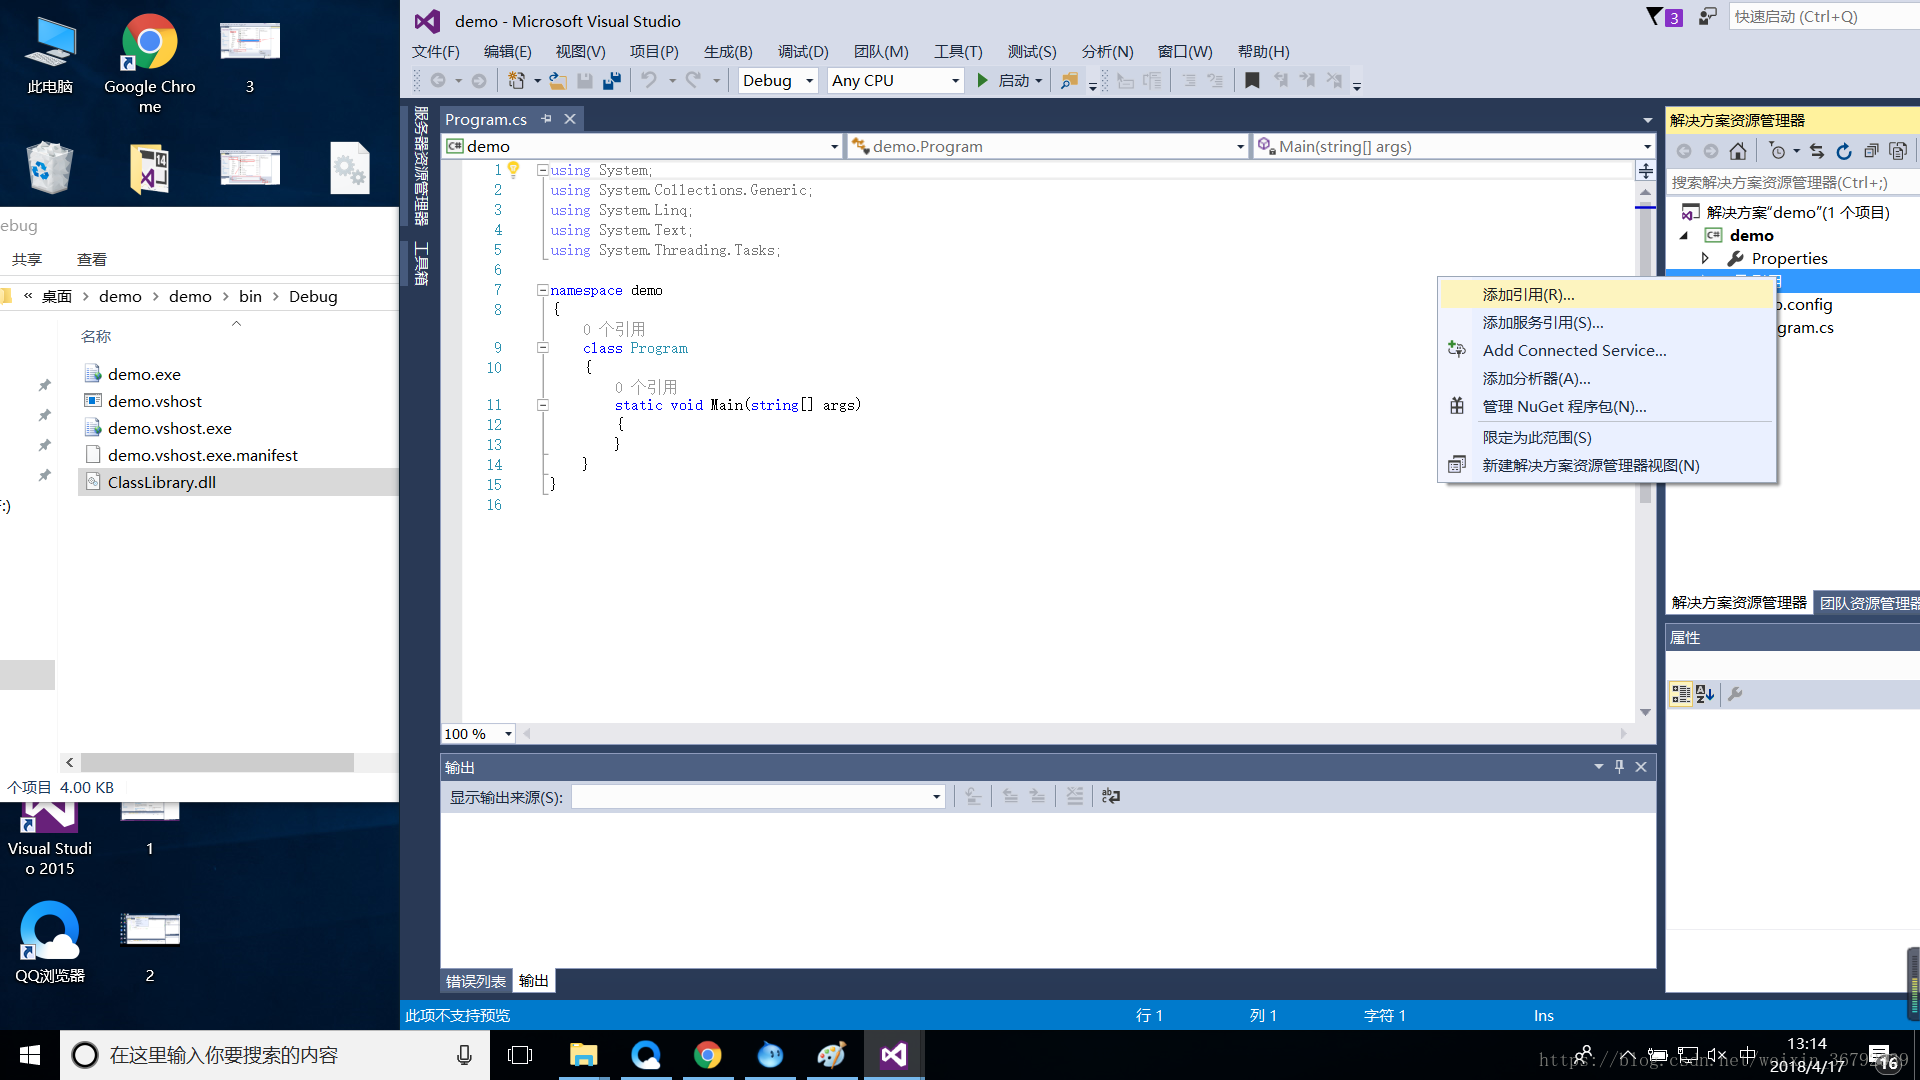Click Sync with Active Document icon
This screenshot has height=1080, width=1920.
pyautogui.click(x=1817, y=151)
